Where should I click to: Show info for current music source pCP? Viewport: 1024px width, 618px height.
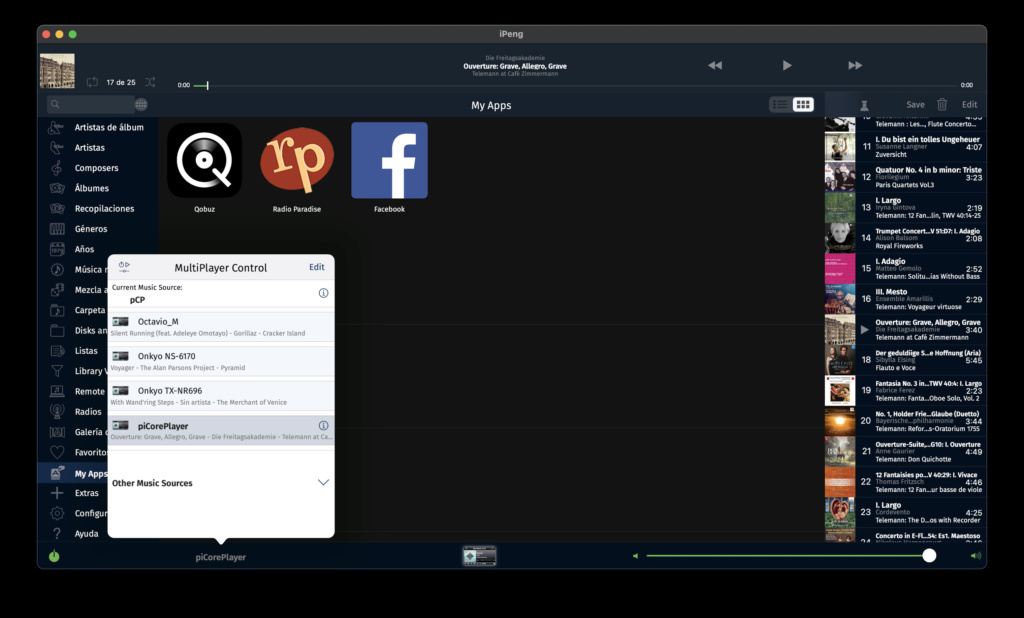click(323, 293)
